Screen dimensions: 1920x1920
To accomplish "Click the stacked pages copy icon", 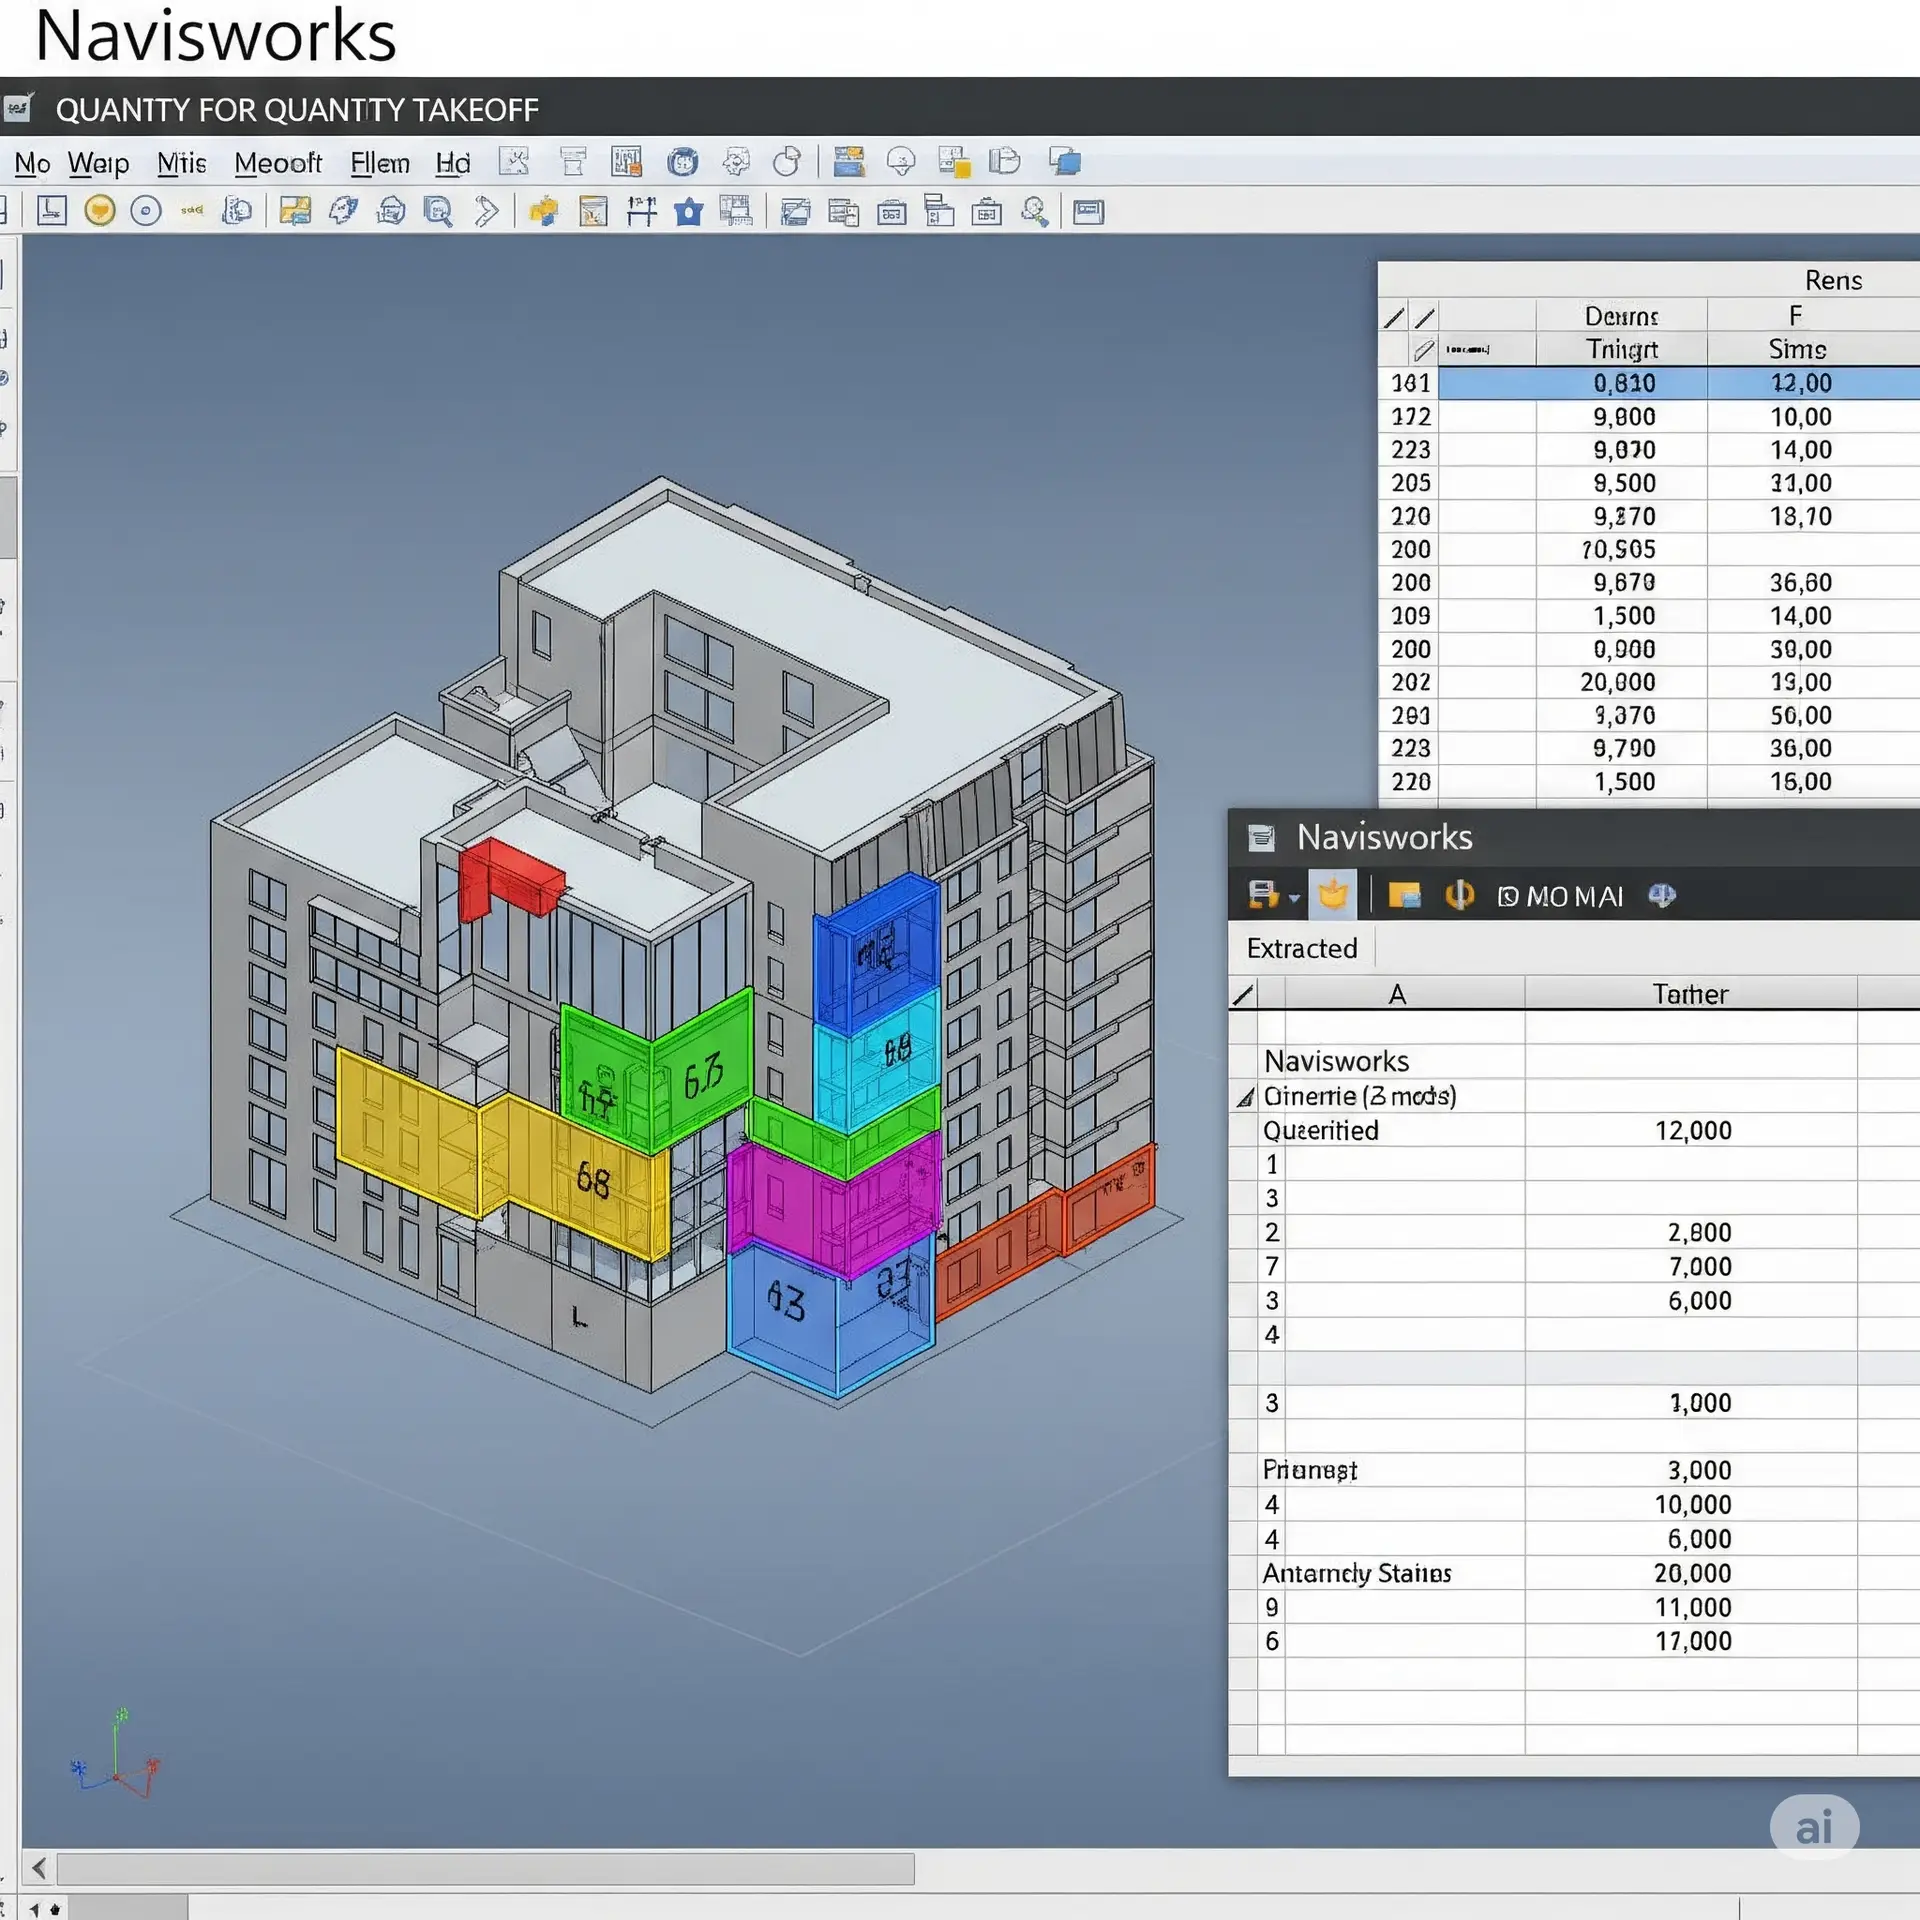I will [1005, 162].
